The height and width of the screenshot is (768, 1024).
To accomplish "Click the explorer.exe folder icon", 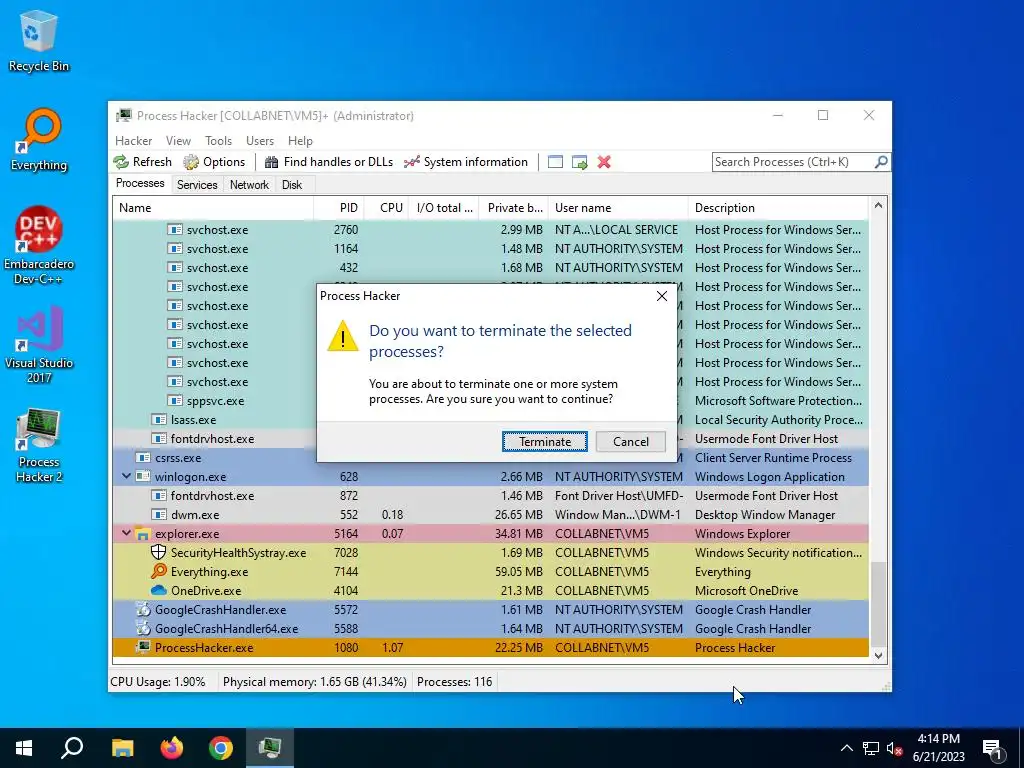I will pyautogui.click(x=143, y=534).
